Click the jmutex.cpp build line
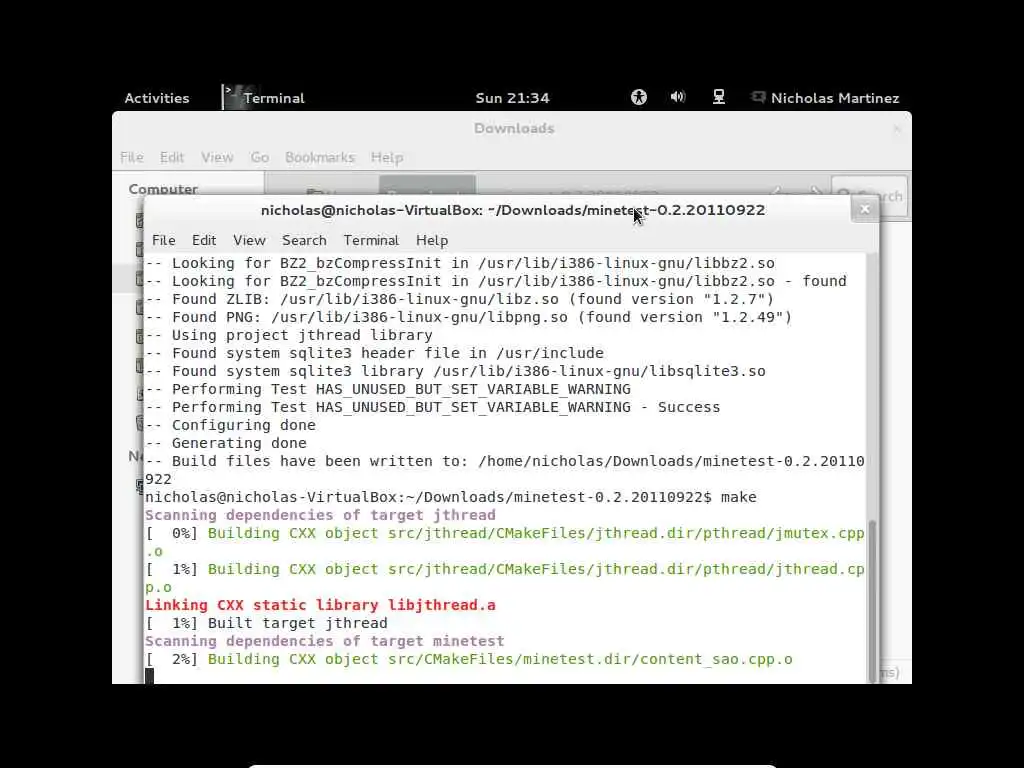This screenshot has width=1024, height=768. pos(505,542)
